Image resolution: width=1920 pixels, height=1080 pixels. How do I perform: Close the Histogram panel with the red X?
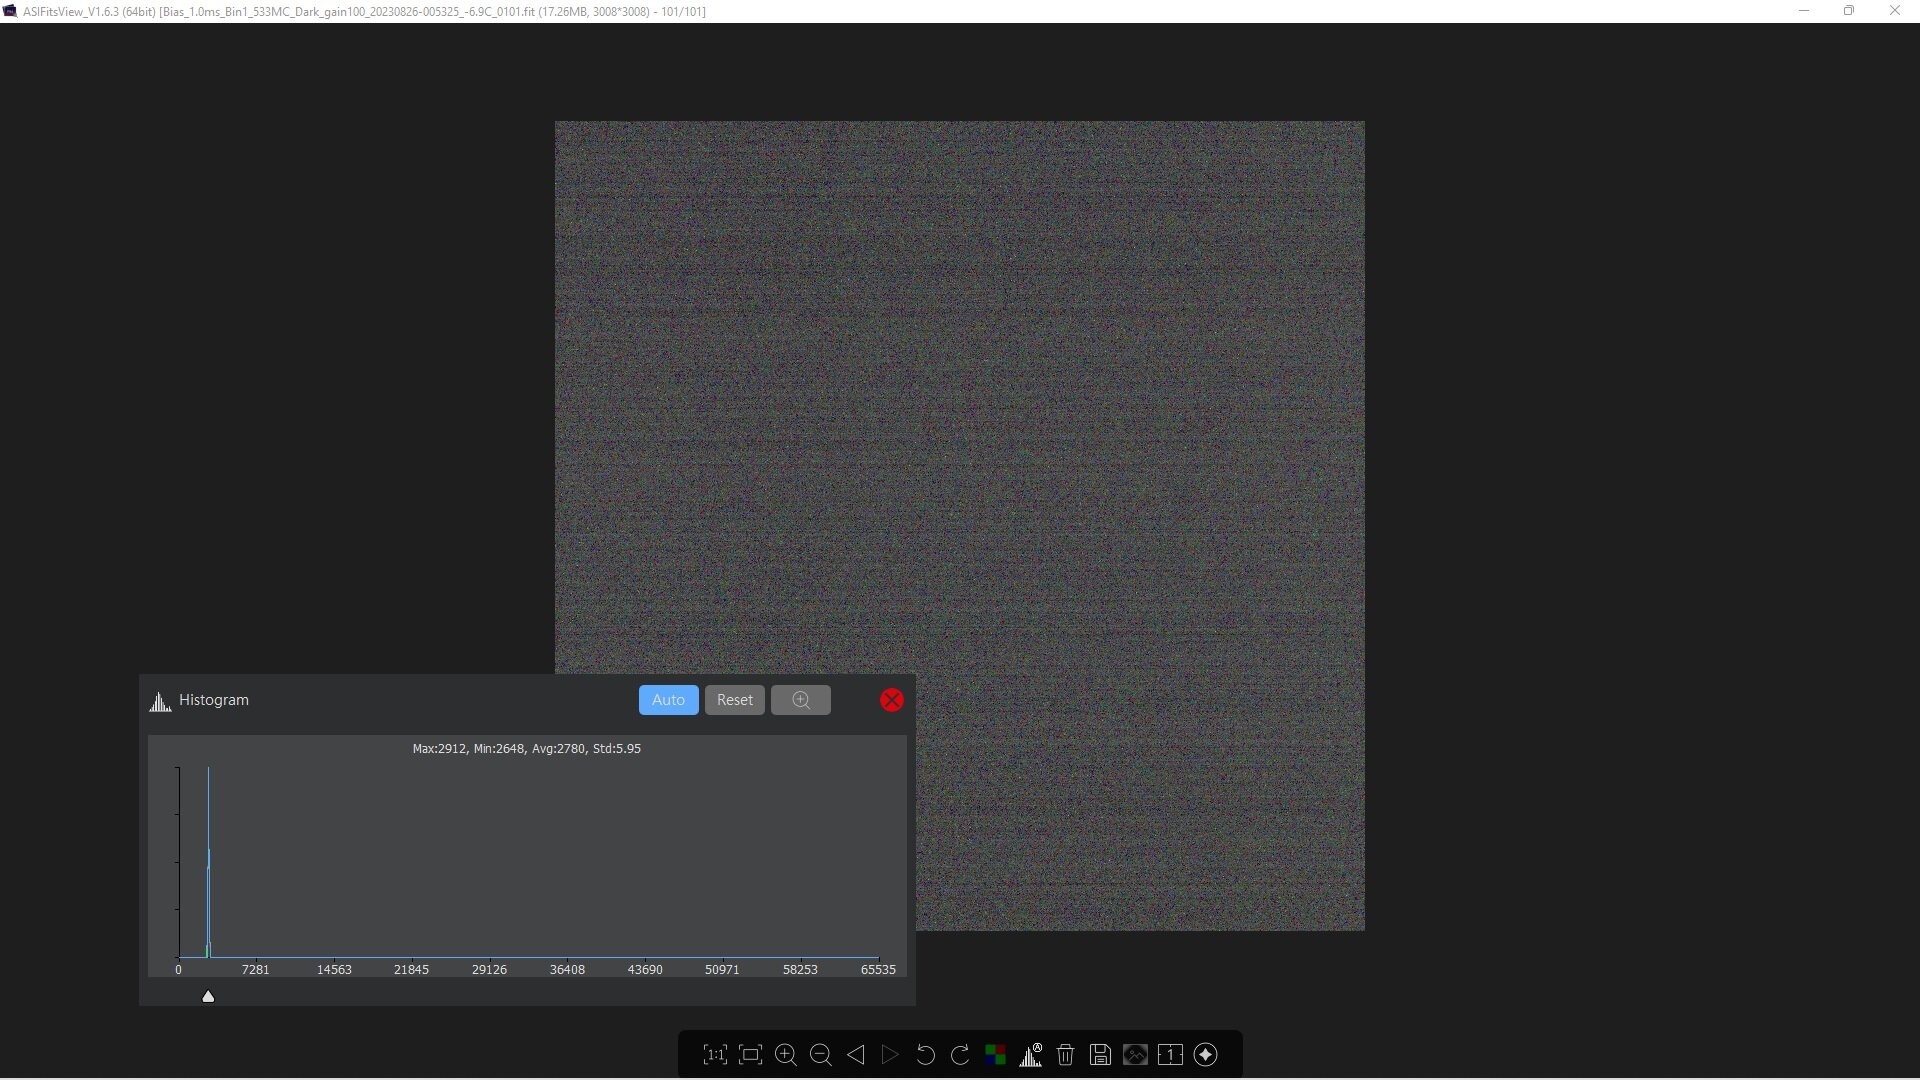coord(891,700)
